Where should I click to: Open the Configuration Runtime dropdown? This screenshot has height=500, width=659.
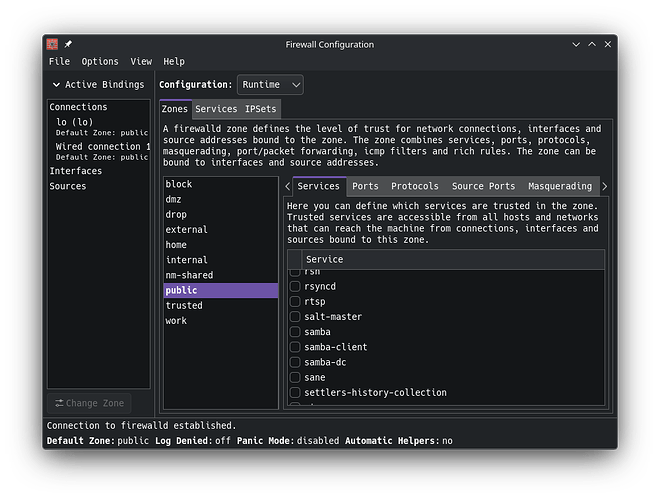pyautogui.click(x=270, y=85)
